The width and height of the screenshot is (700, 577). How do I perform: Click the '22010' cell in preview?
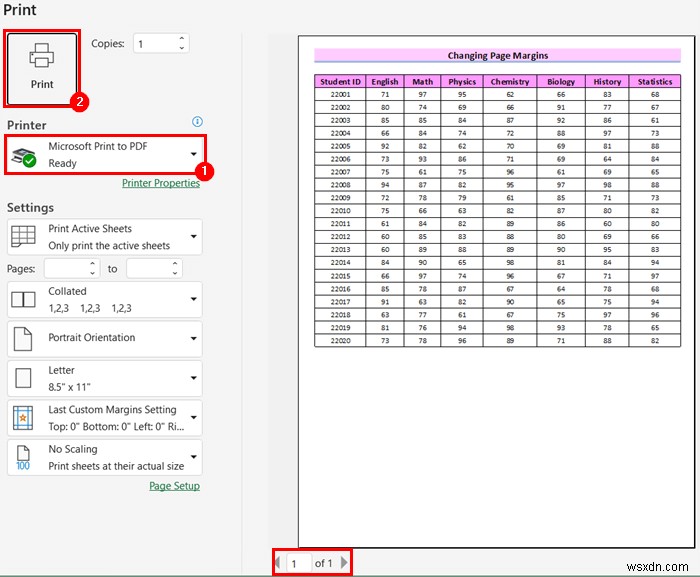[340, 211]
